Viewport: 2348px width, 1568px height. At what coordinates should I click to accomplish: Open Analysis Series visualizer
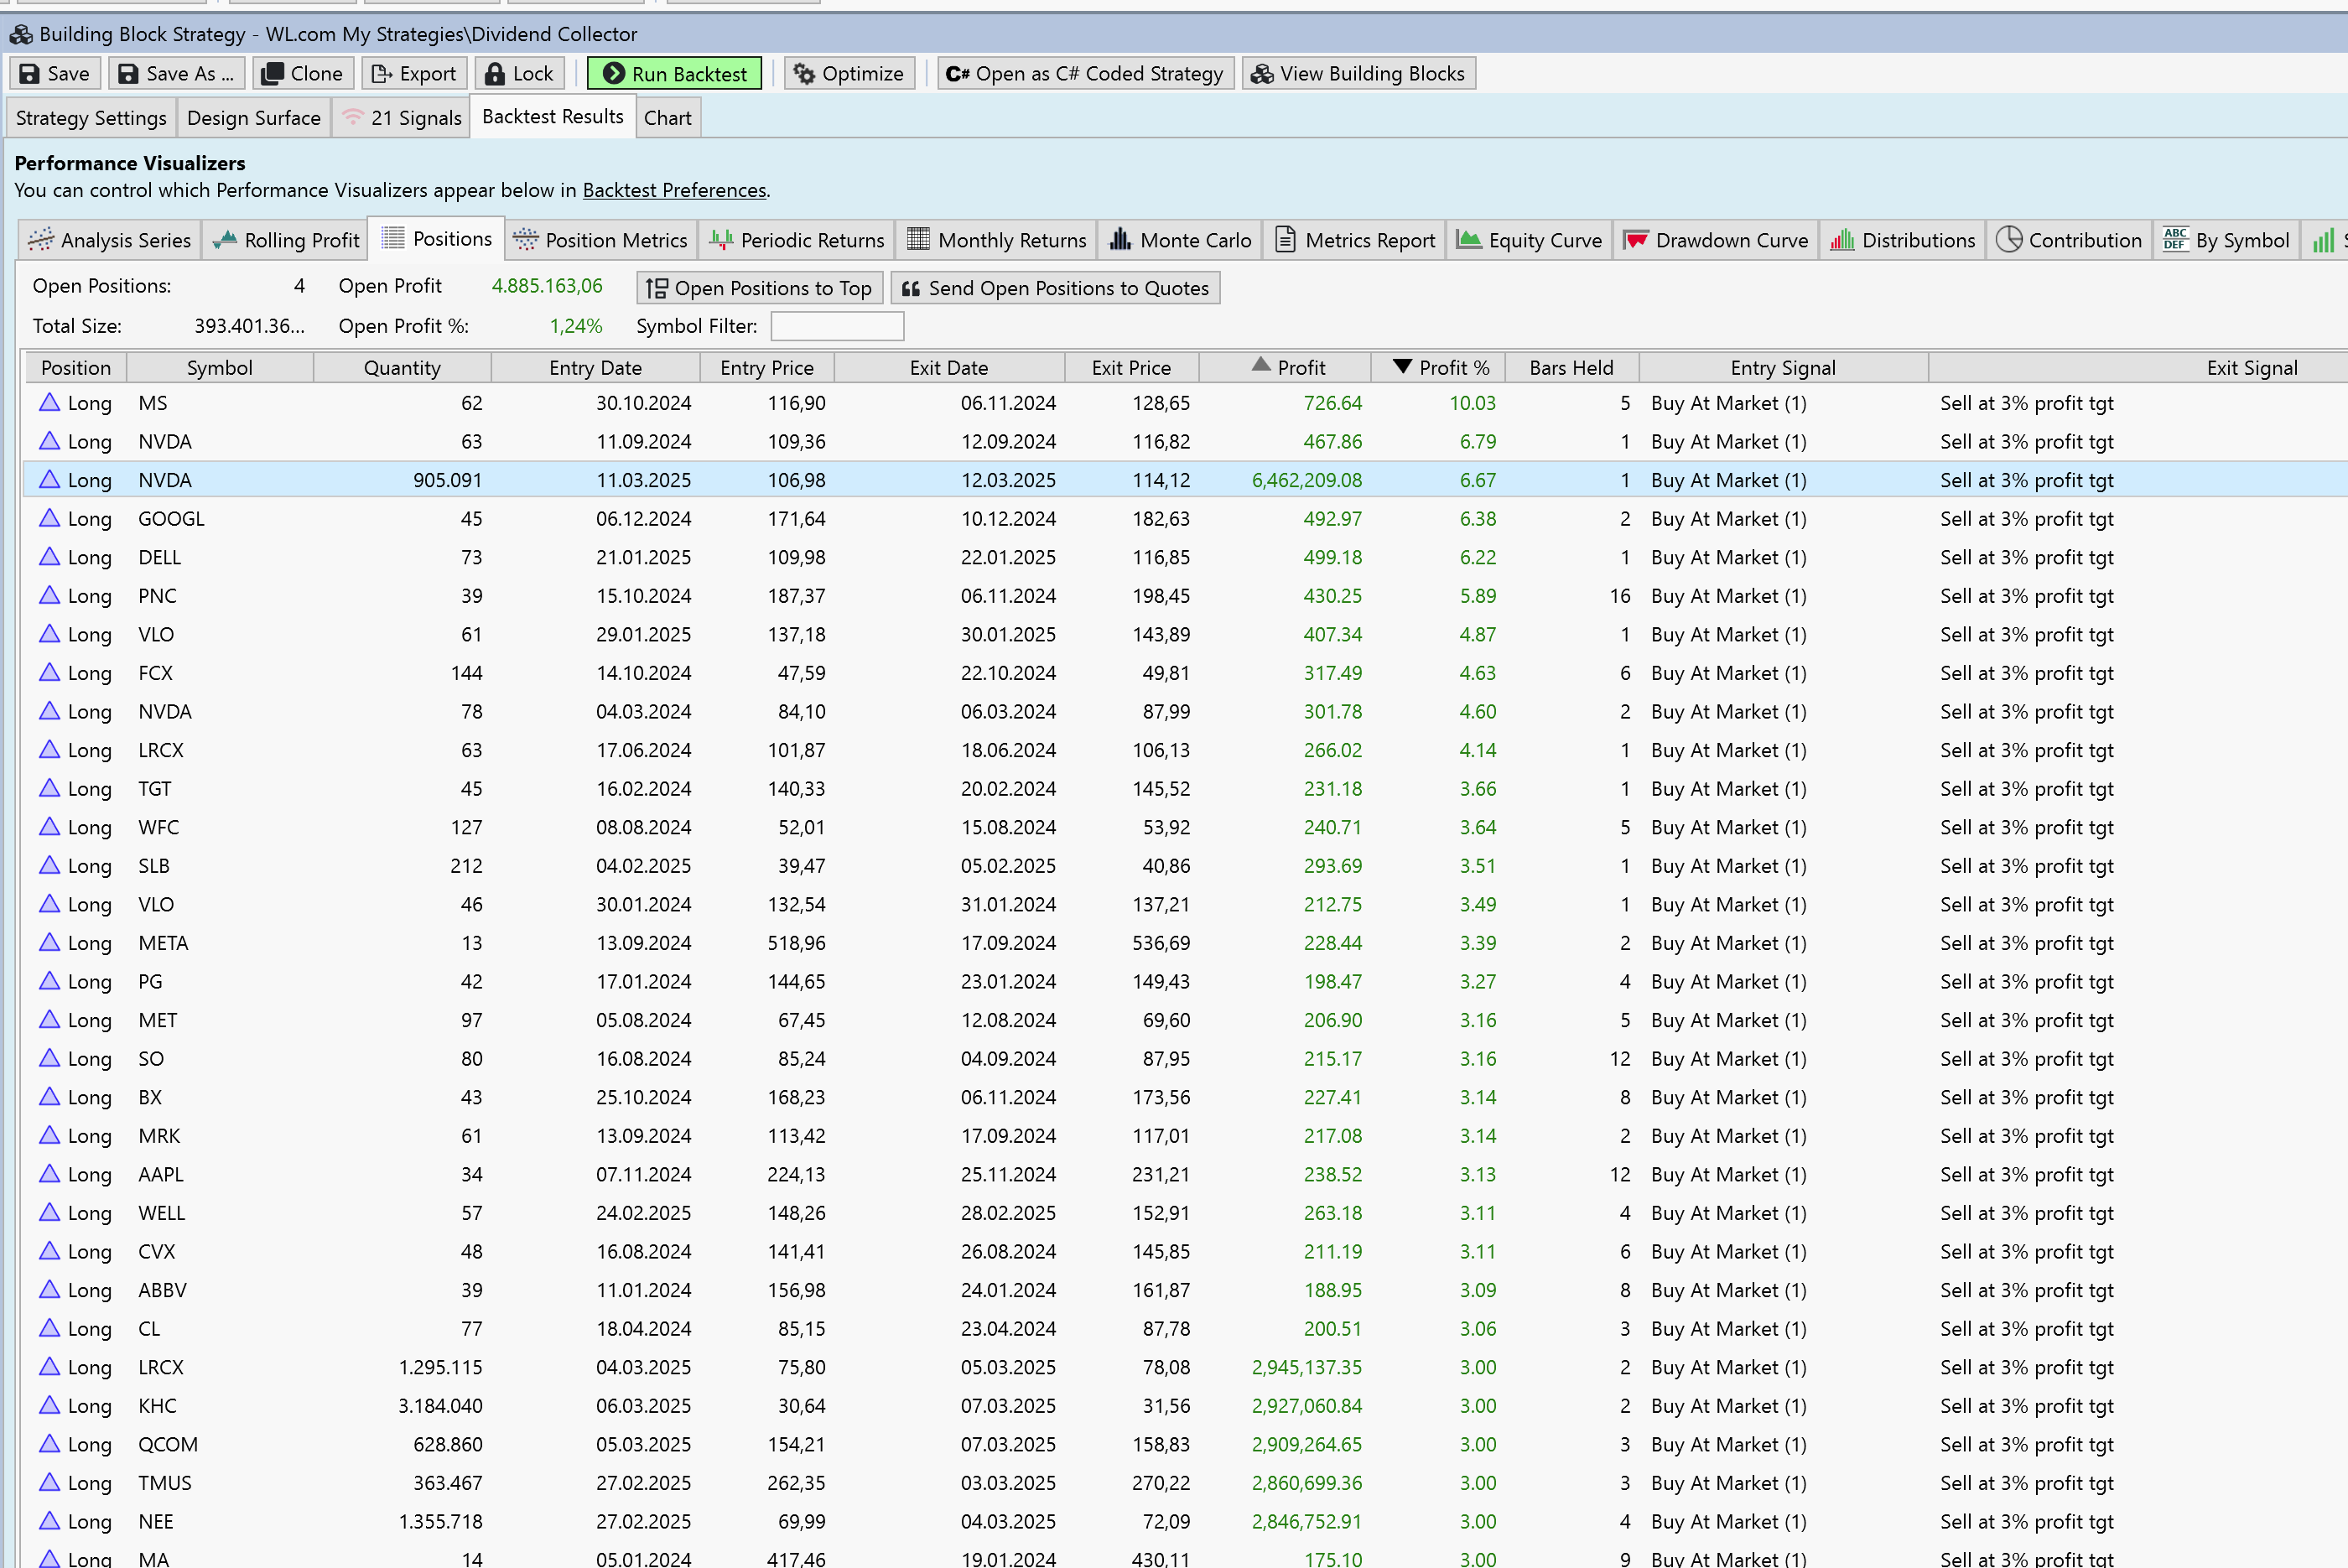[110, 240]
